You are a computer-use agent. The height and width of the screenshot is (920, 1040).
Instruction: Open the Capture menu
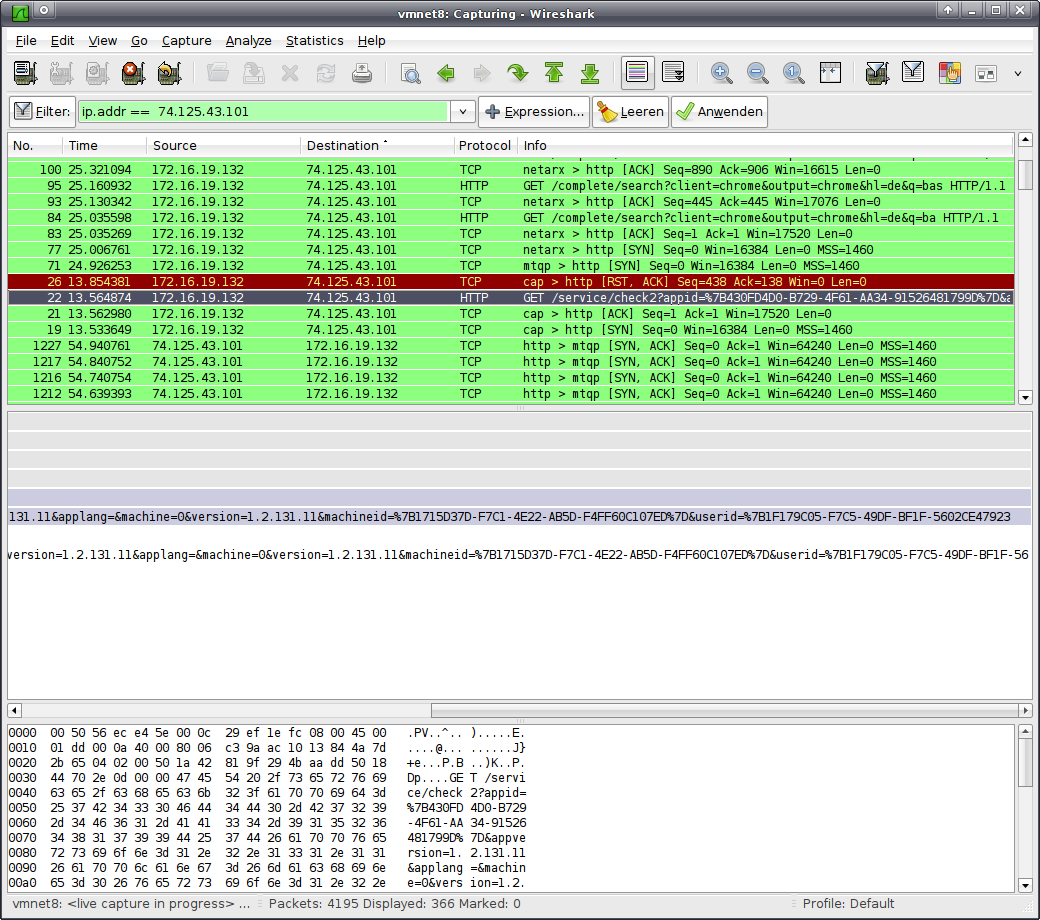tap(186, 40)
